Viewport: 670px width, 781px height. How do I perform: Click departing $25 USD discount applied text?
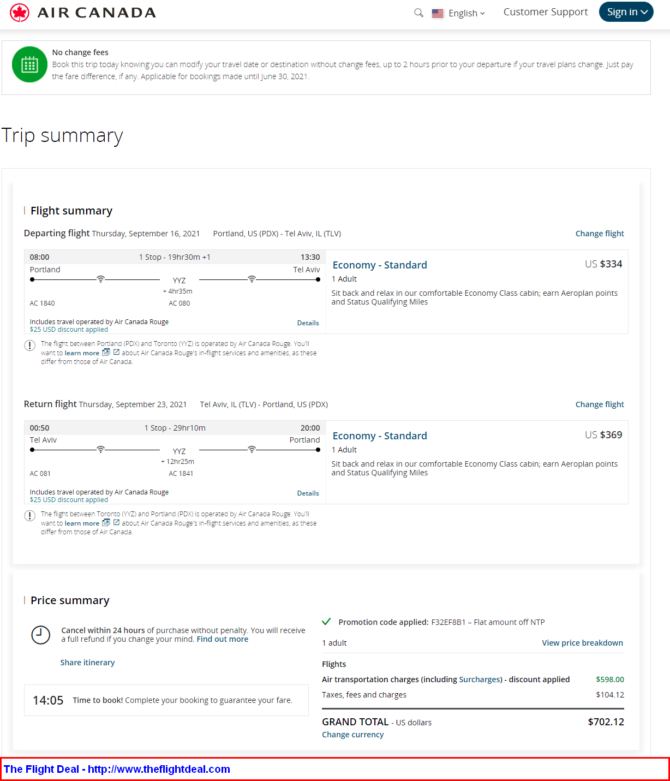pos(69,329)
